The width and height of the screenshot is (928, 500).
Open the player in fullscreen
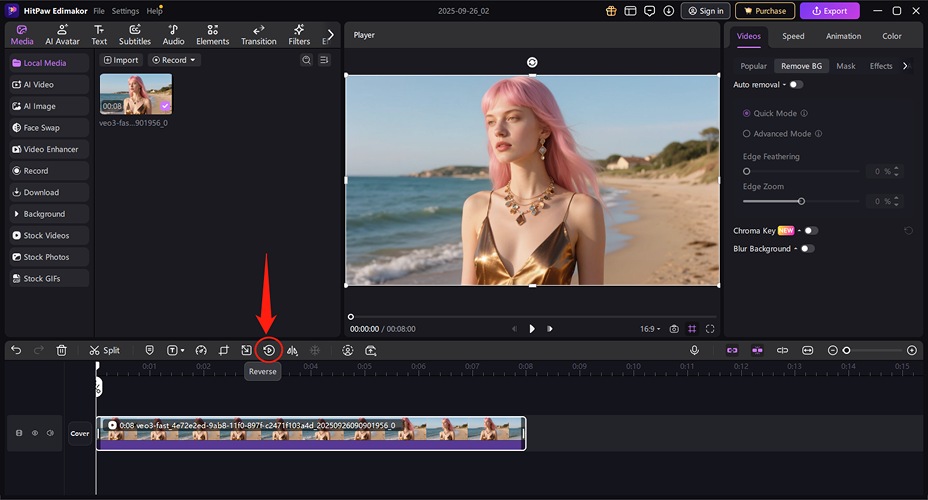pos(710,329)
